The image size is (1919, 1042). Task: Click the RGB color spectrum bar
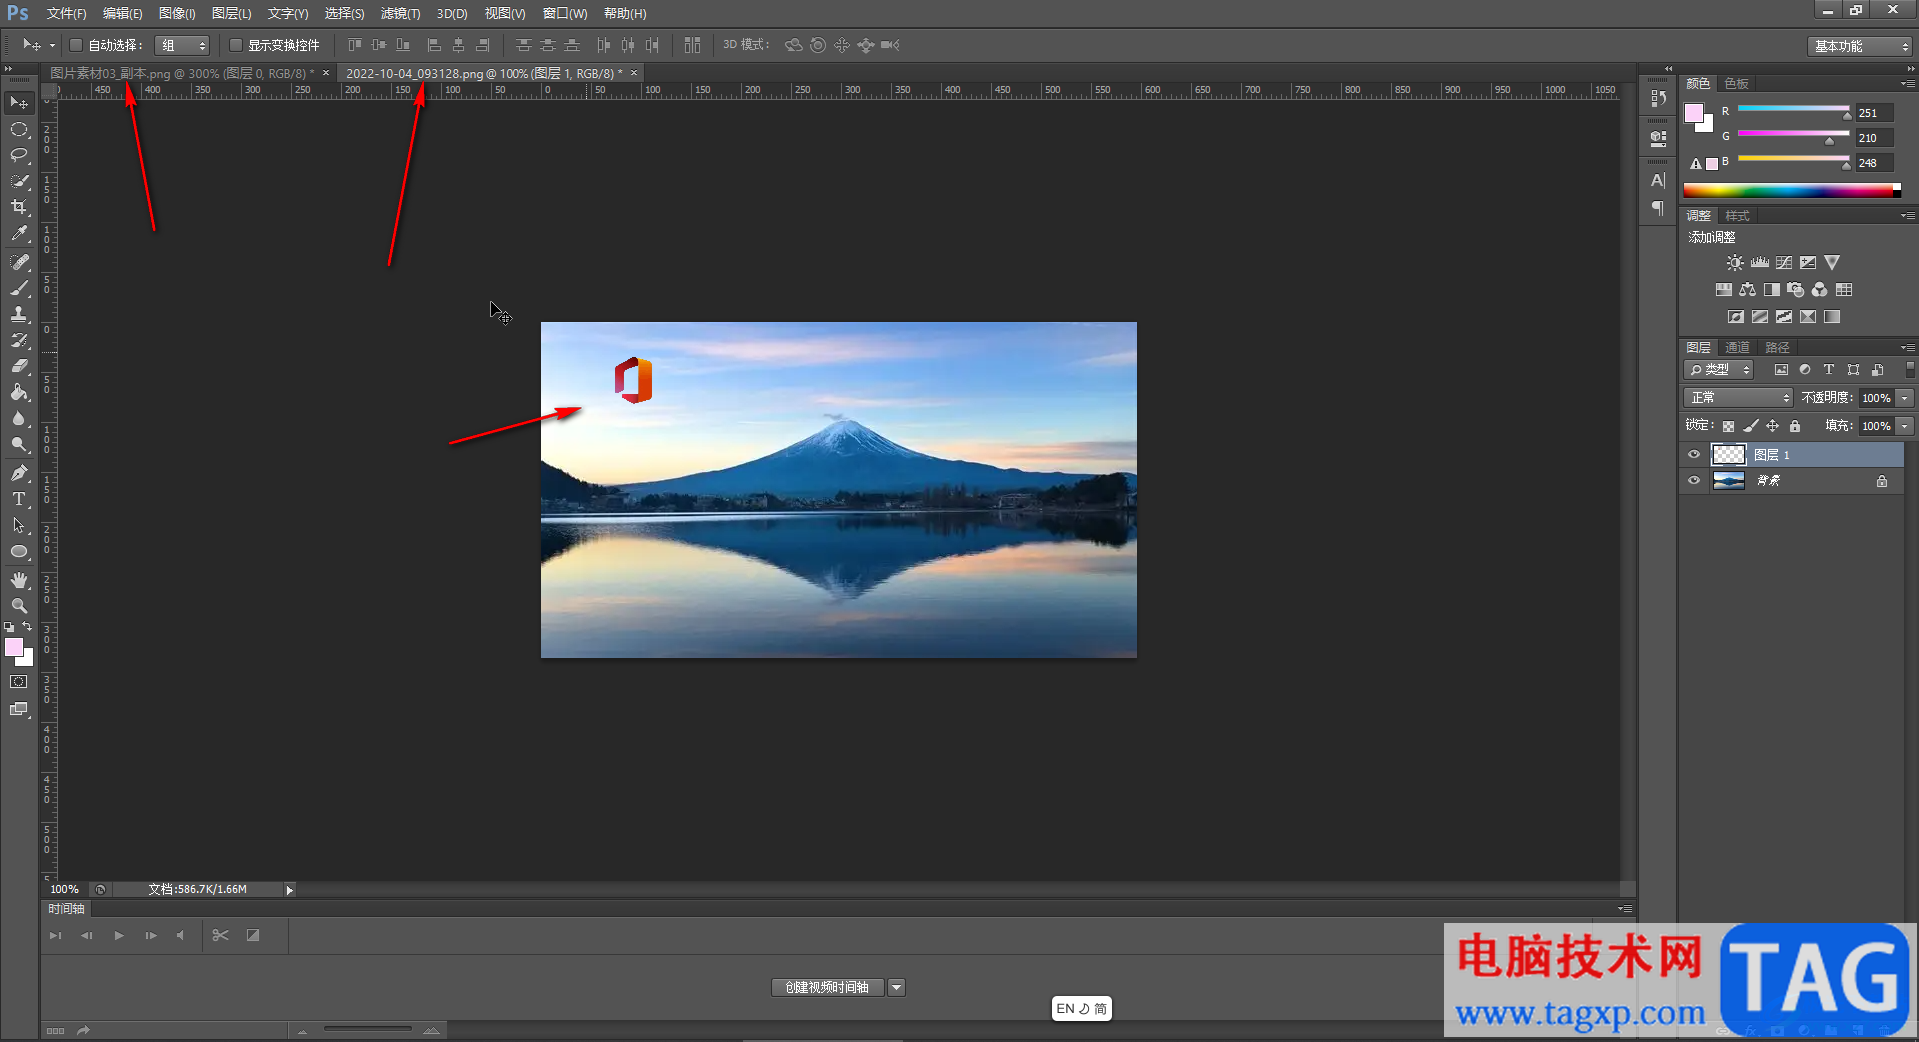click(1788, 190)
